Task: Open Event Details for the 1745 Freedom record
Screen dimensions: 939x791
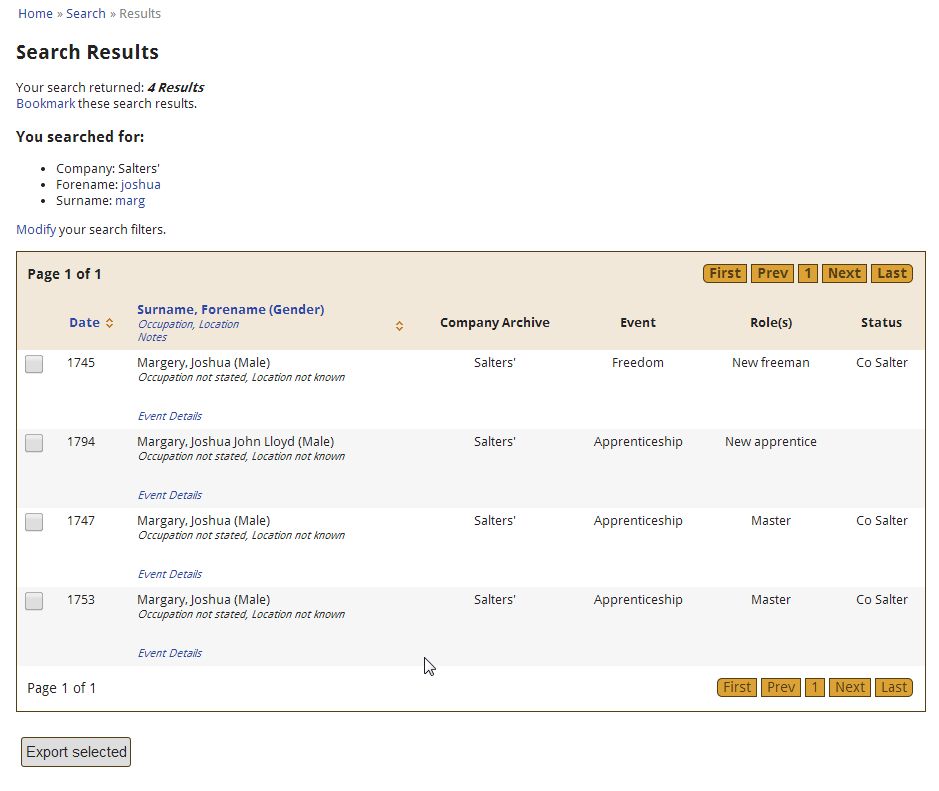Action: point(169,416)
